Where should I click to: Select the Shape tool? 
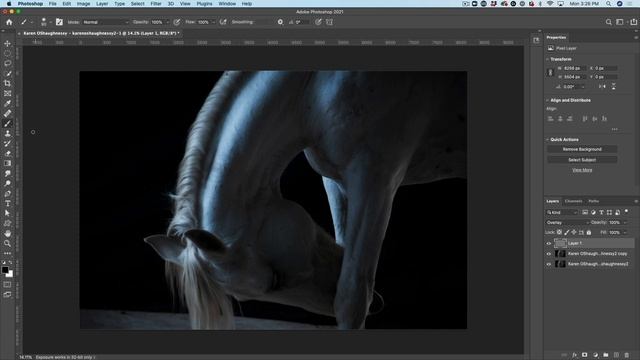(x=7, y=223)
